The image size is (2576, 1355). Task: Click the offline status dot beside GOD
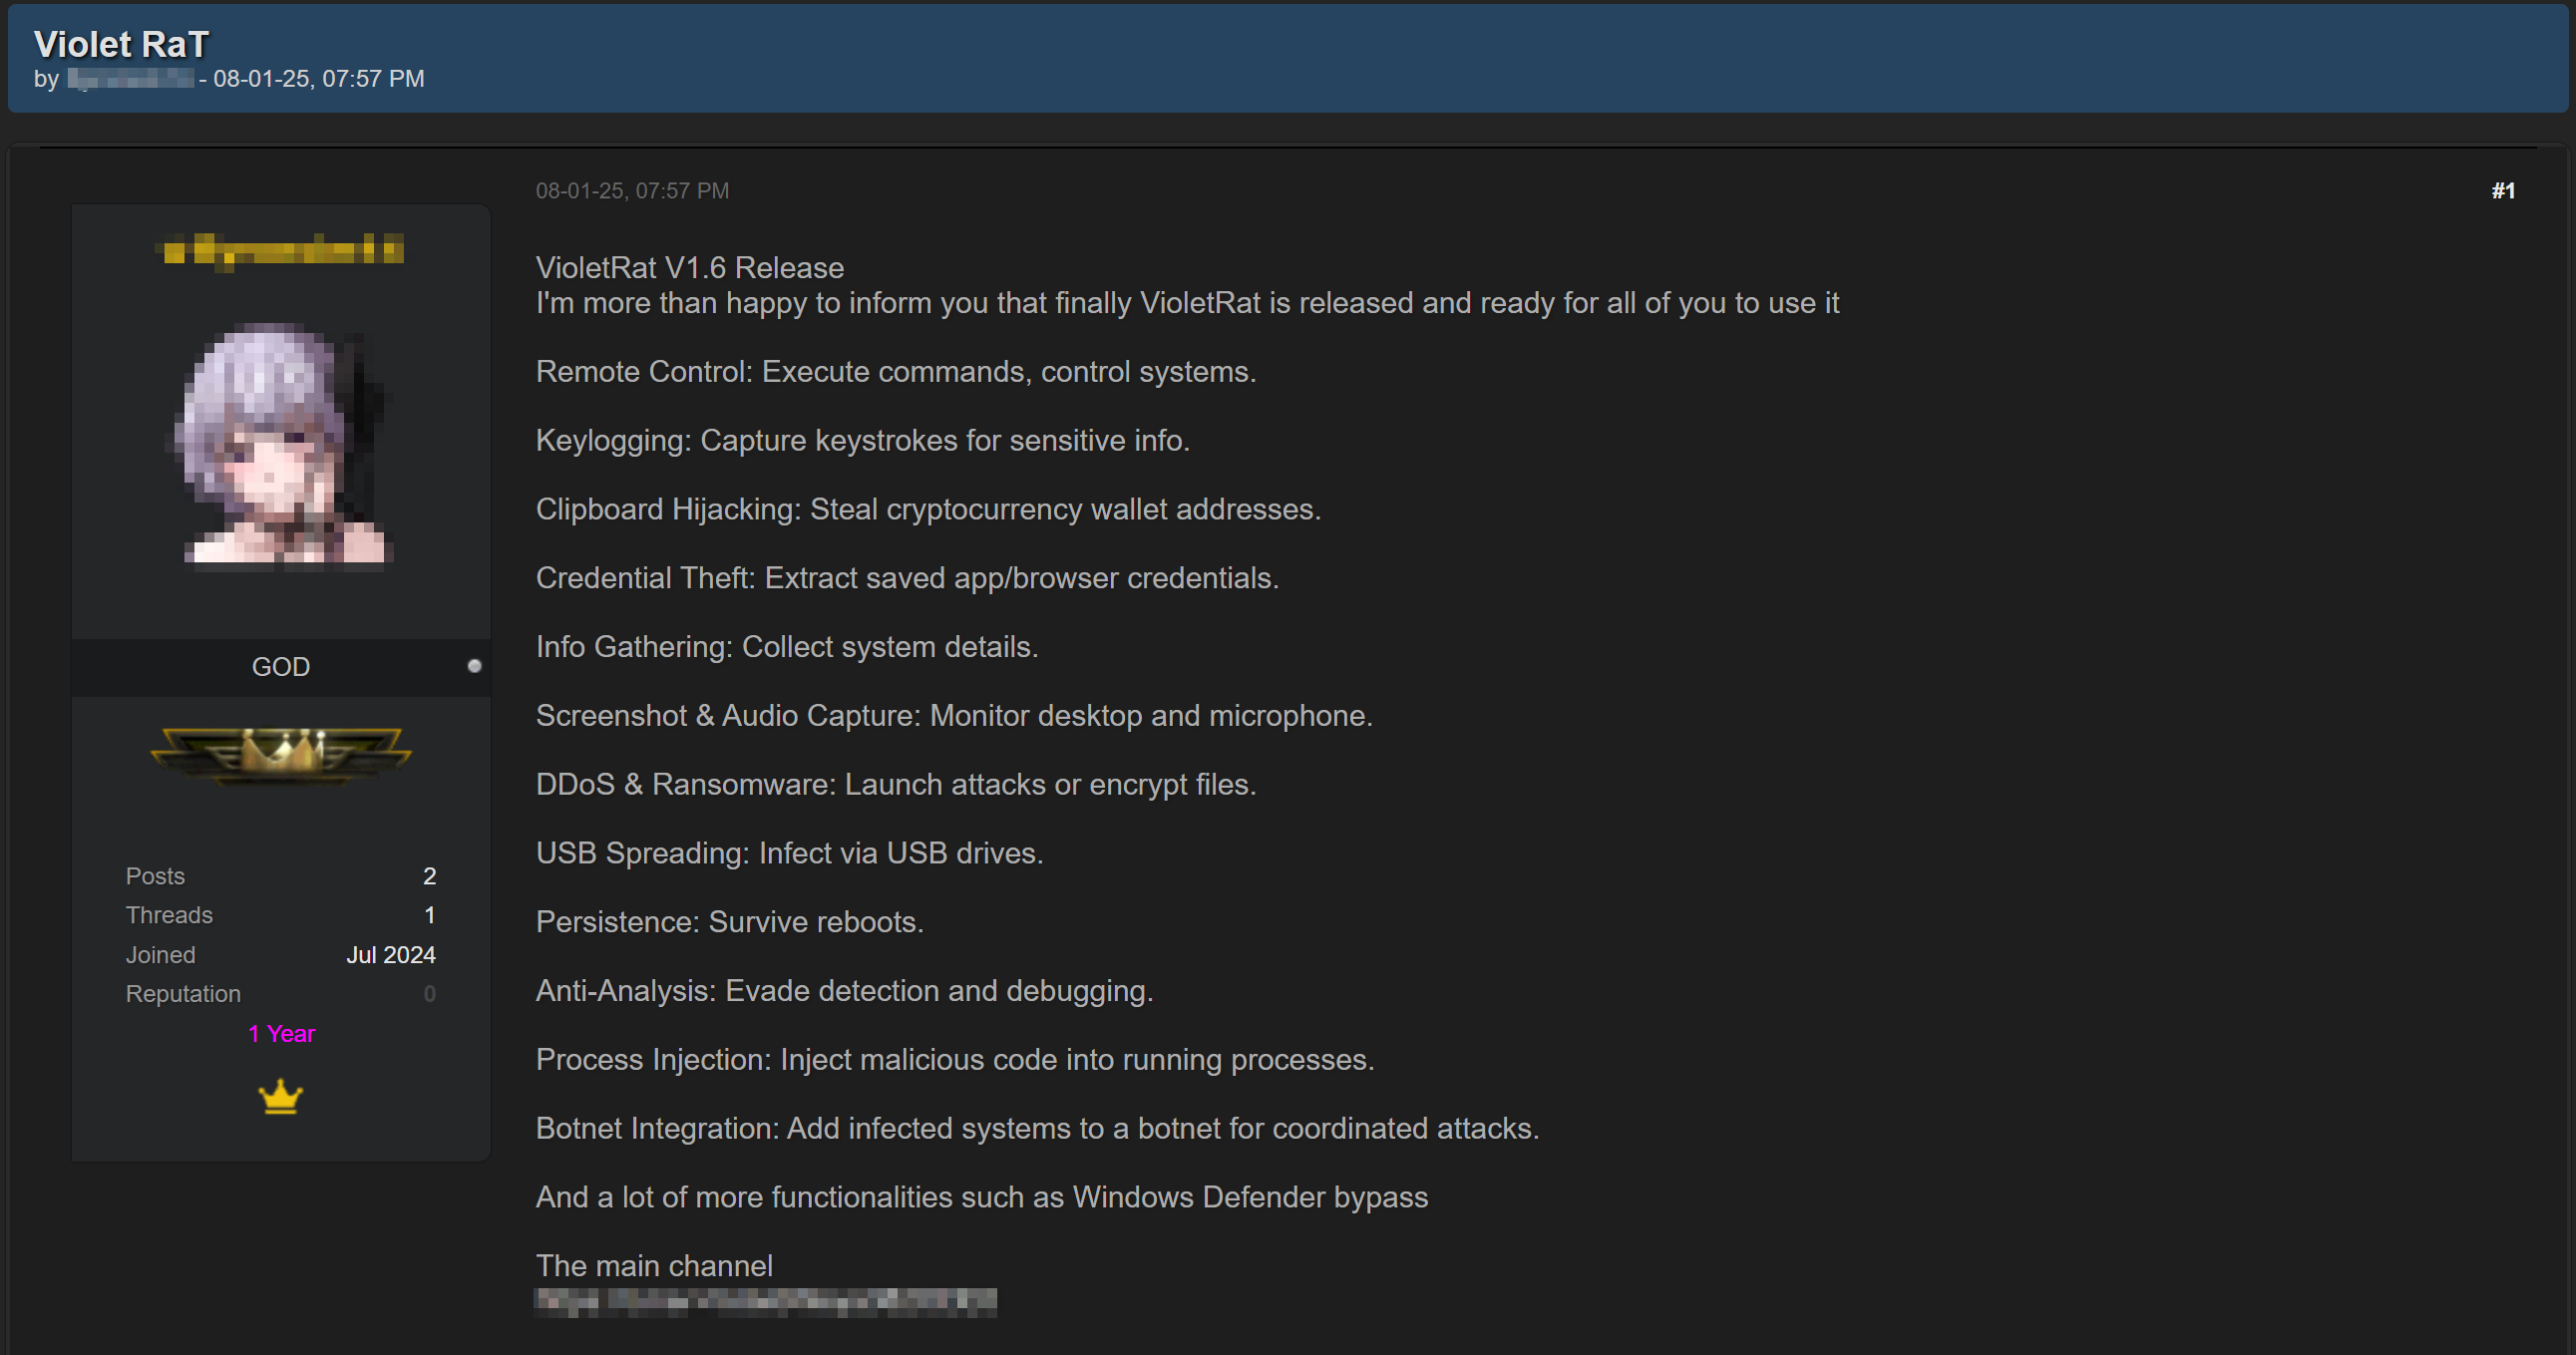point(474,666)
